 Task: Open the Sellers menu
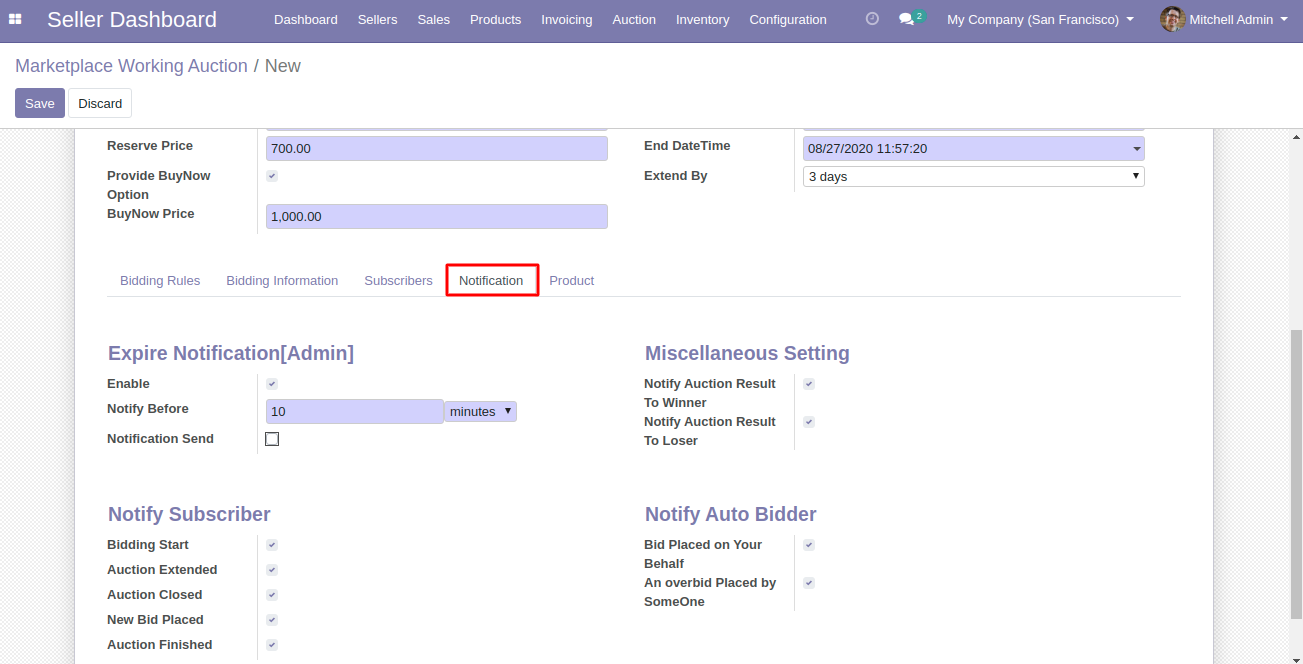point(377,19)
